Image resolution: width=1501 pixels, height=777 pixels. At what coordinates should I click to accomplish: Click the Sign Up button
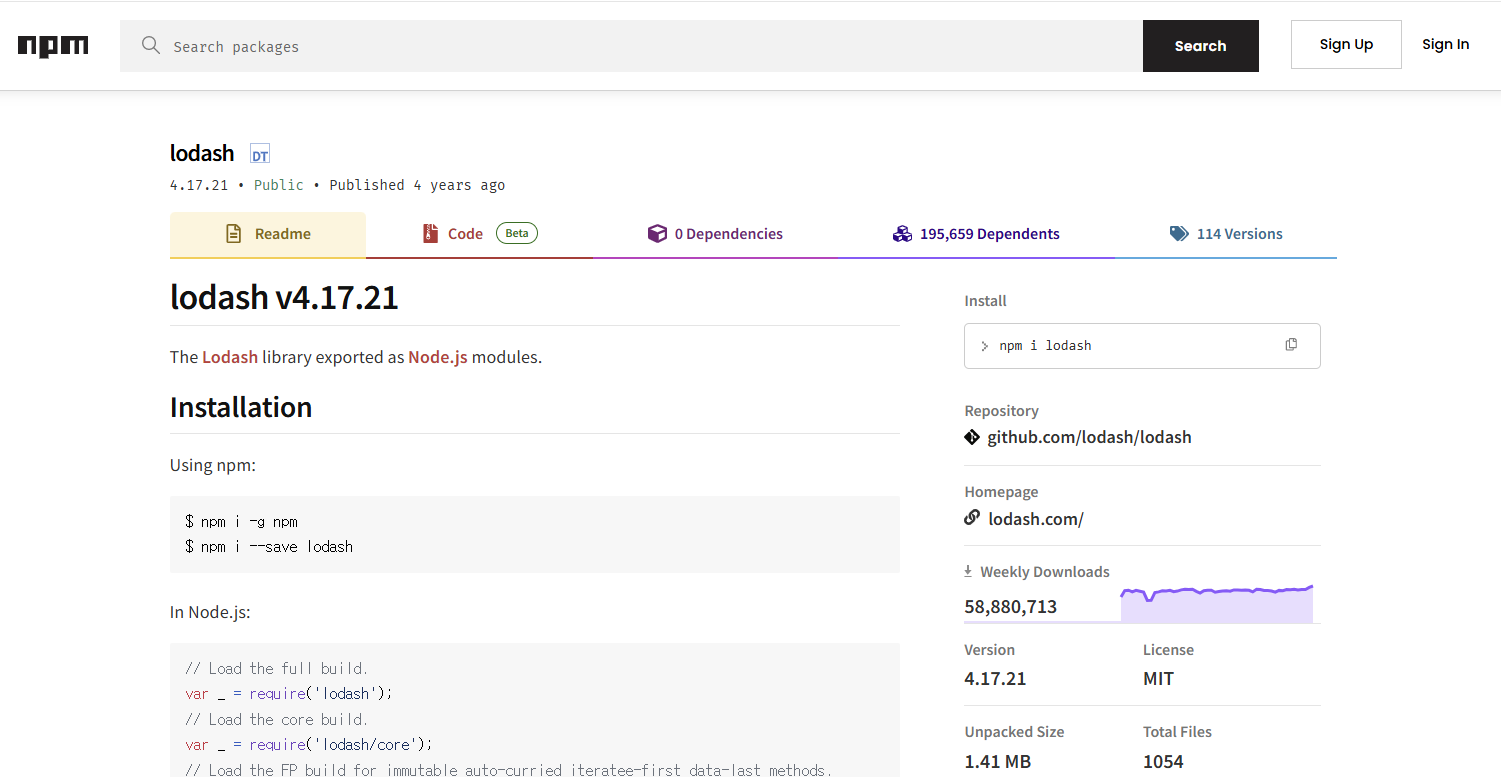pyautogui.click(x=1346, y=45)
